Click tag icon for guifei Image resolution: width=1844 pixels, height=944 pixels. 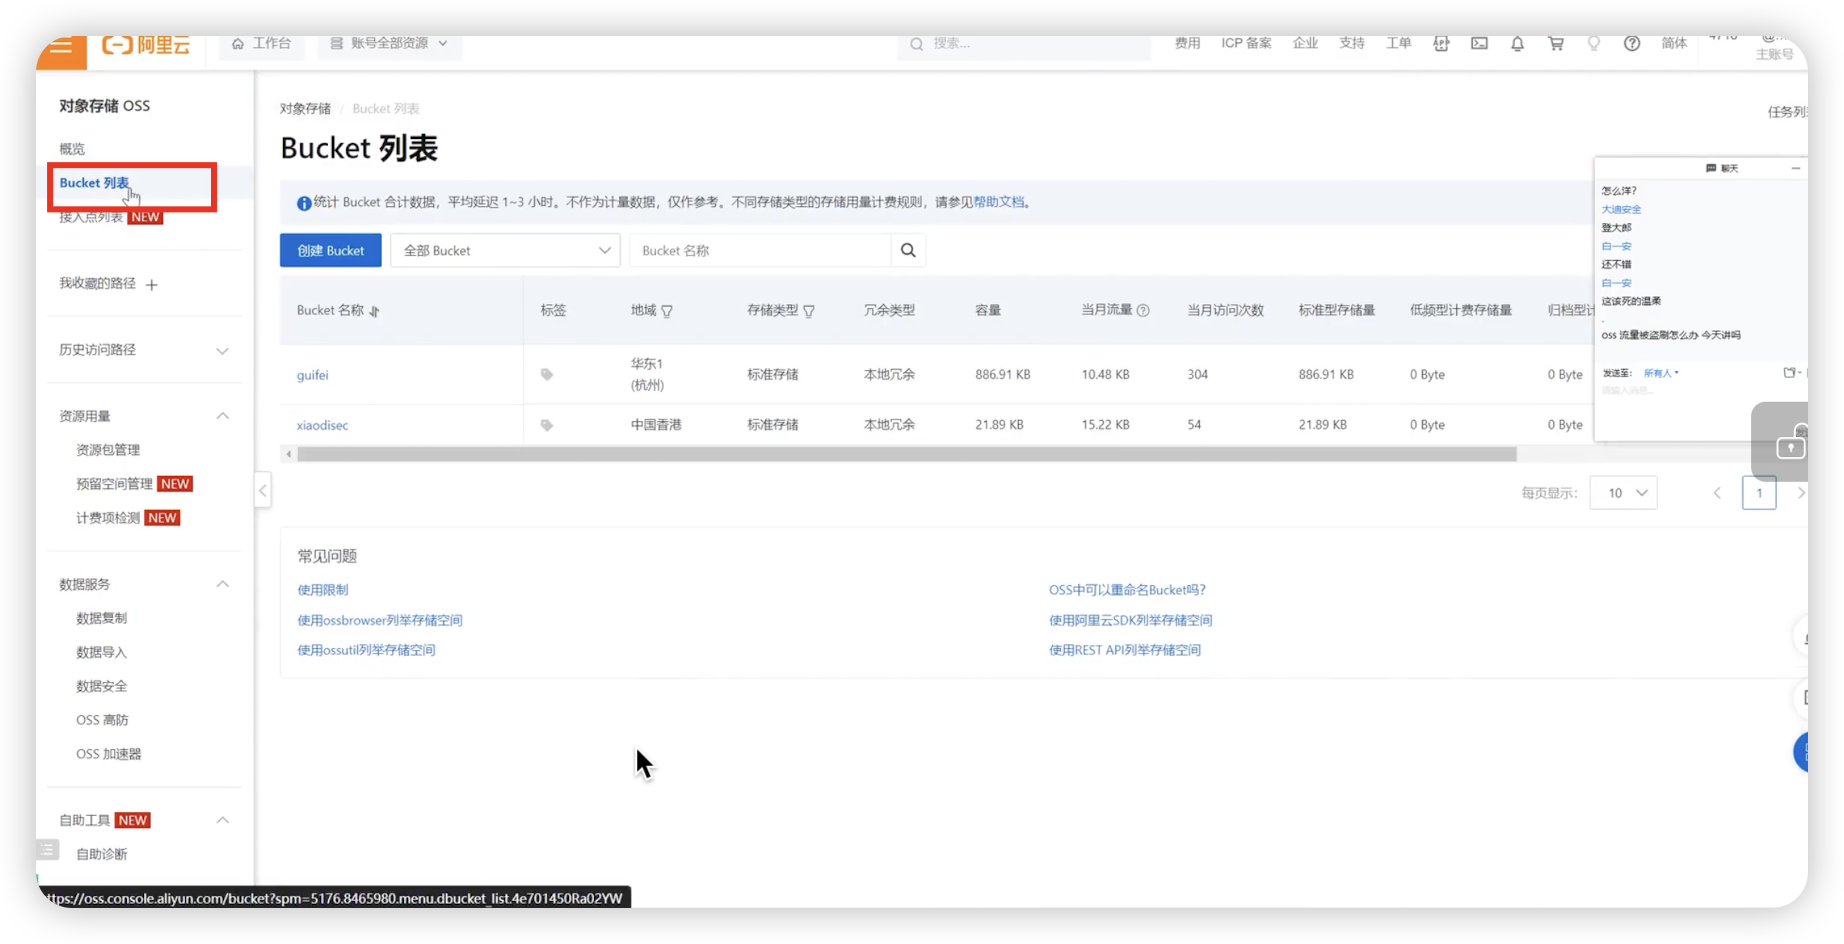(547, 375)
